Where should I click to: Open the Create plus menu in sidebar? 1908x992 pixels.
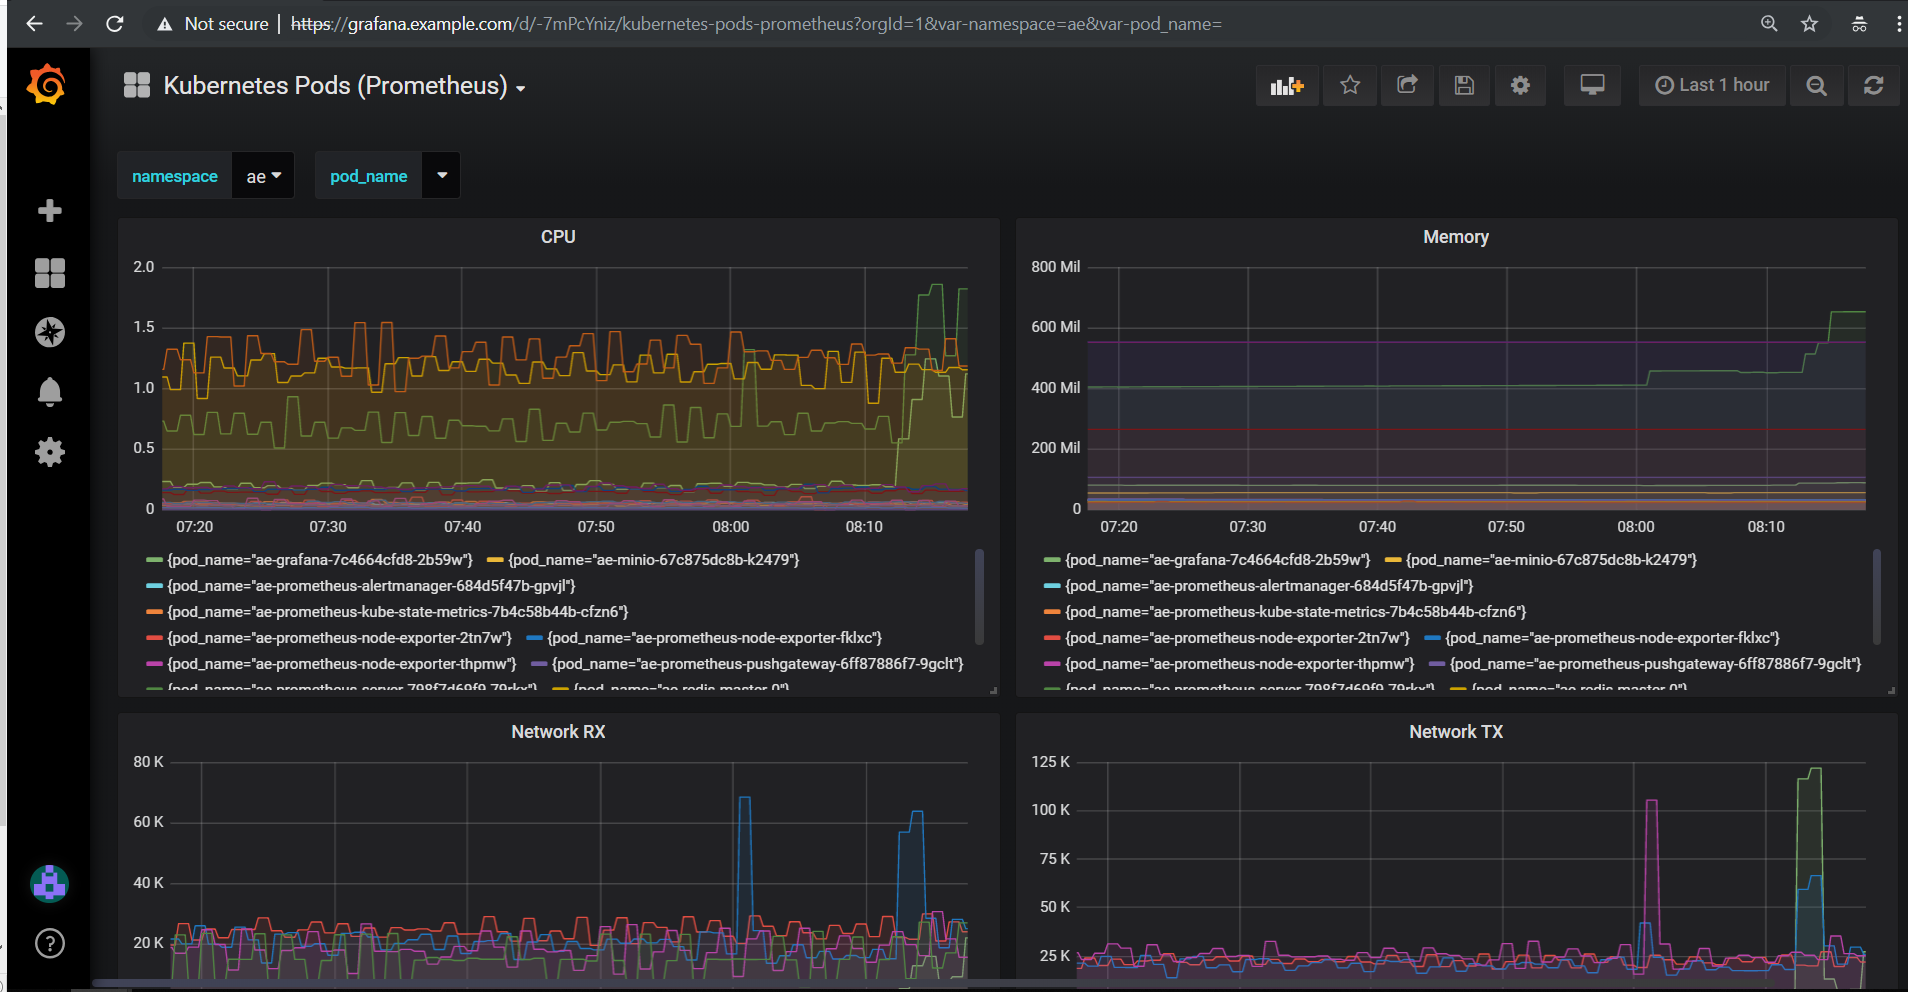point(49,210)
